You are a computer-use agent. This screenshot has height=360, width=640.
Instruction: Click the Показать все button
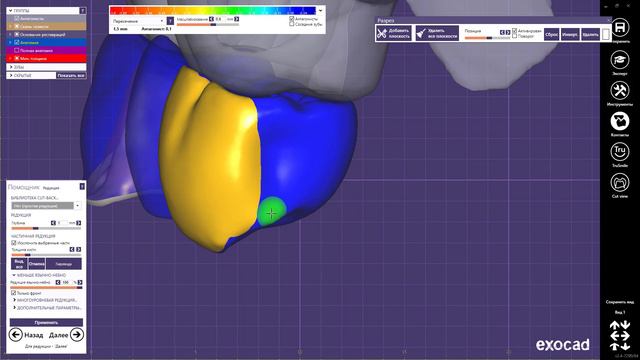click(71, 76)
